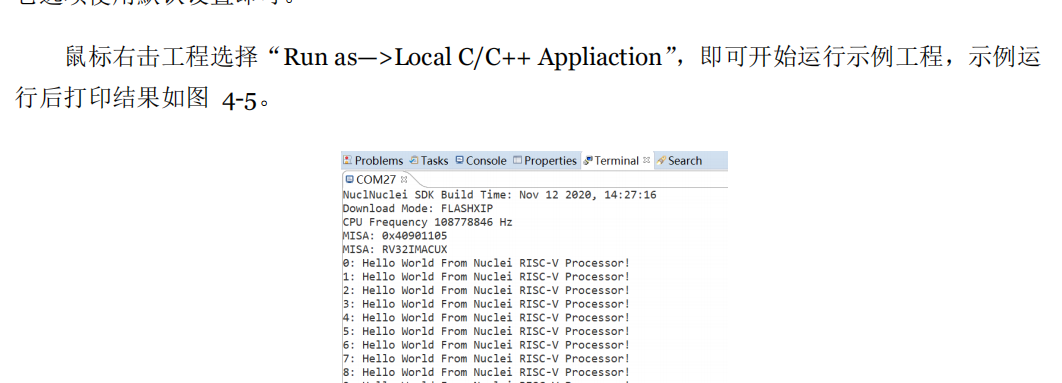Click the '5: Hello World' output line
Image resolution: width=1062 pixels, height=383 pixels.
[x=486, y=331]
